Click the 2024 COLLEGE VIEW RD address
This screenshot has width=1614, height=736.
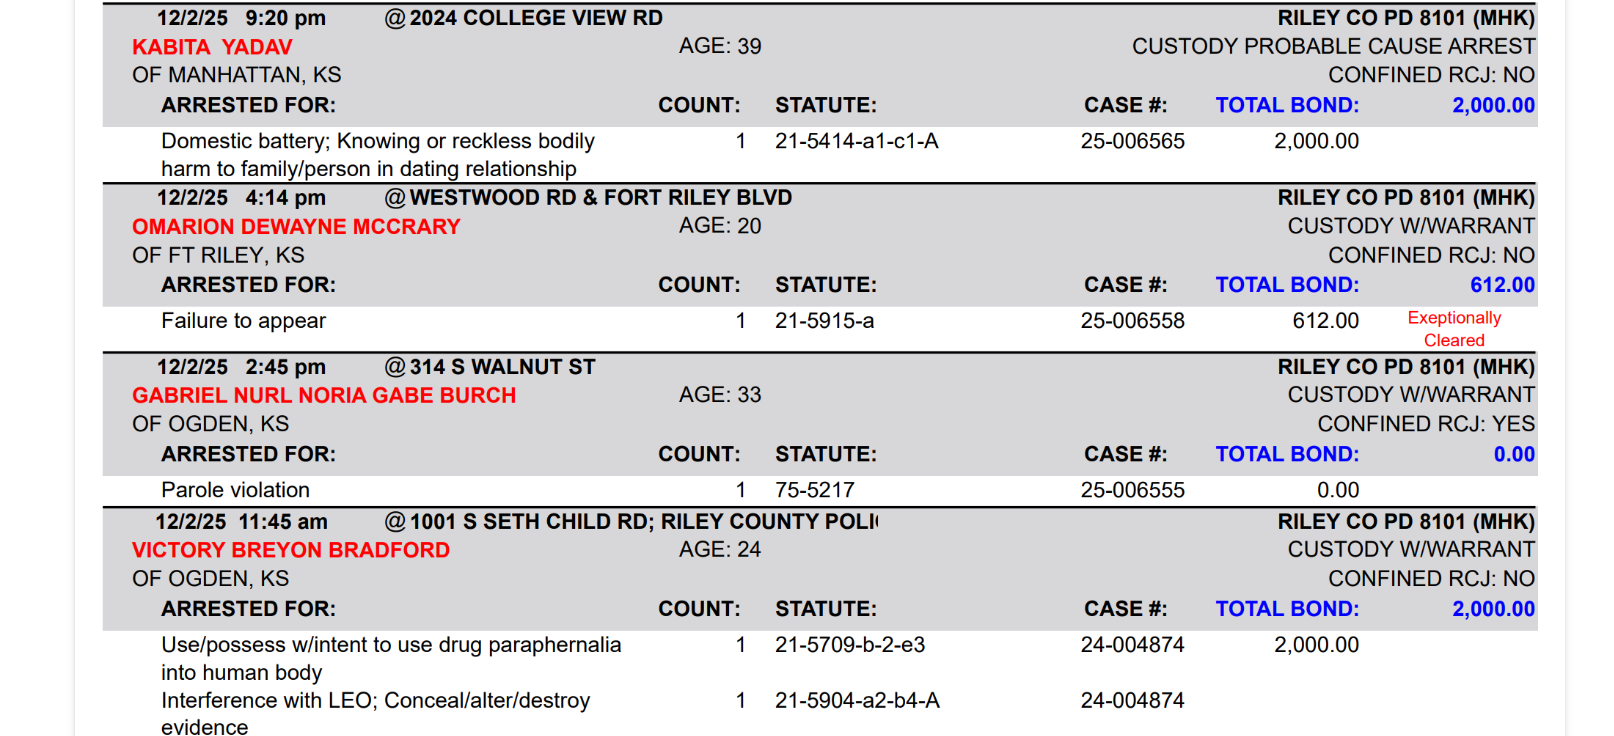[536, 18]
